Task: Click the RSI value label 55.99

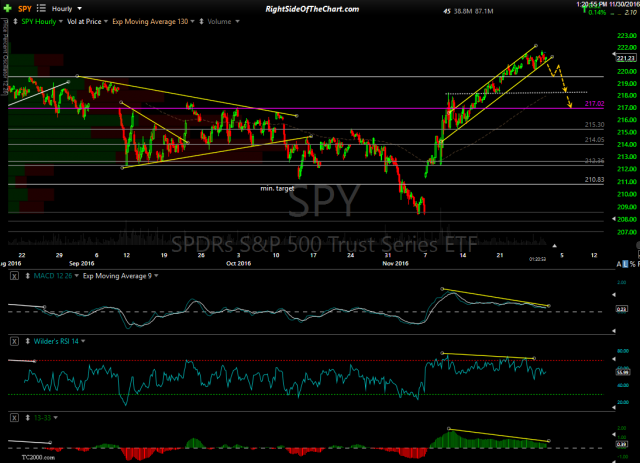Action: pyautogui.click(x=622, y=372)
